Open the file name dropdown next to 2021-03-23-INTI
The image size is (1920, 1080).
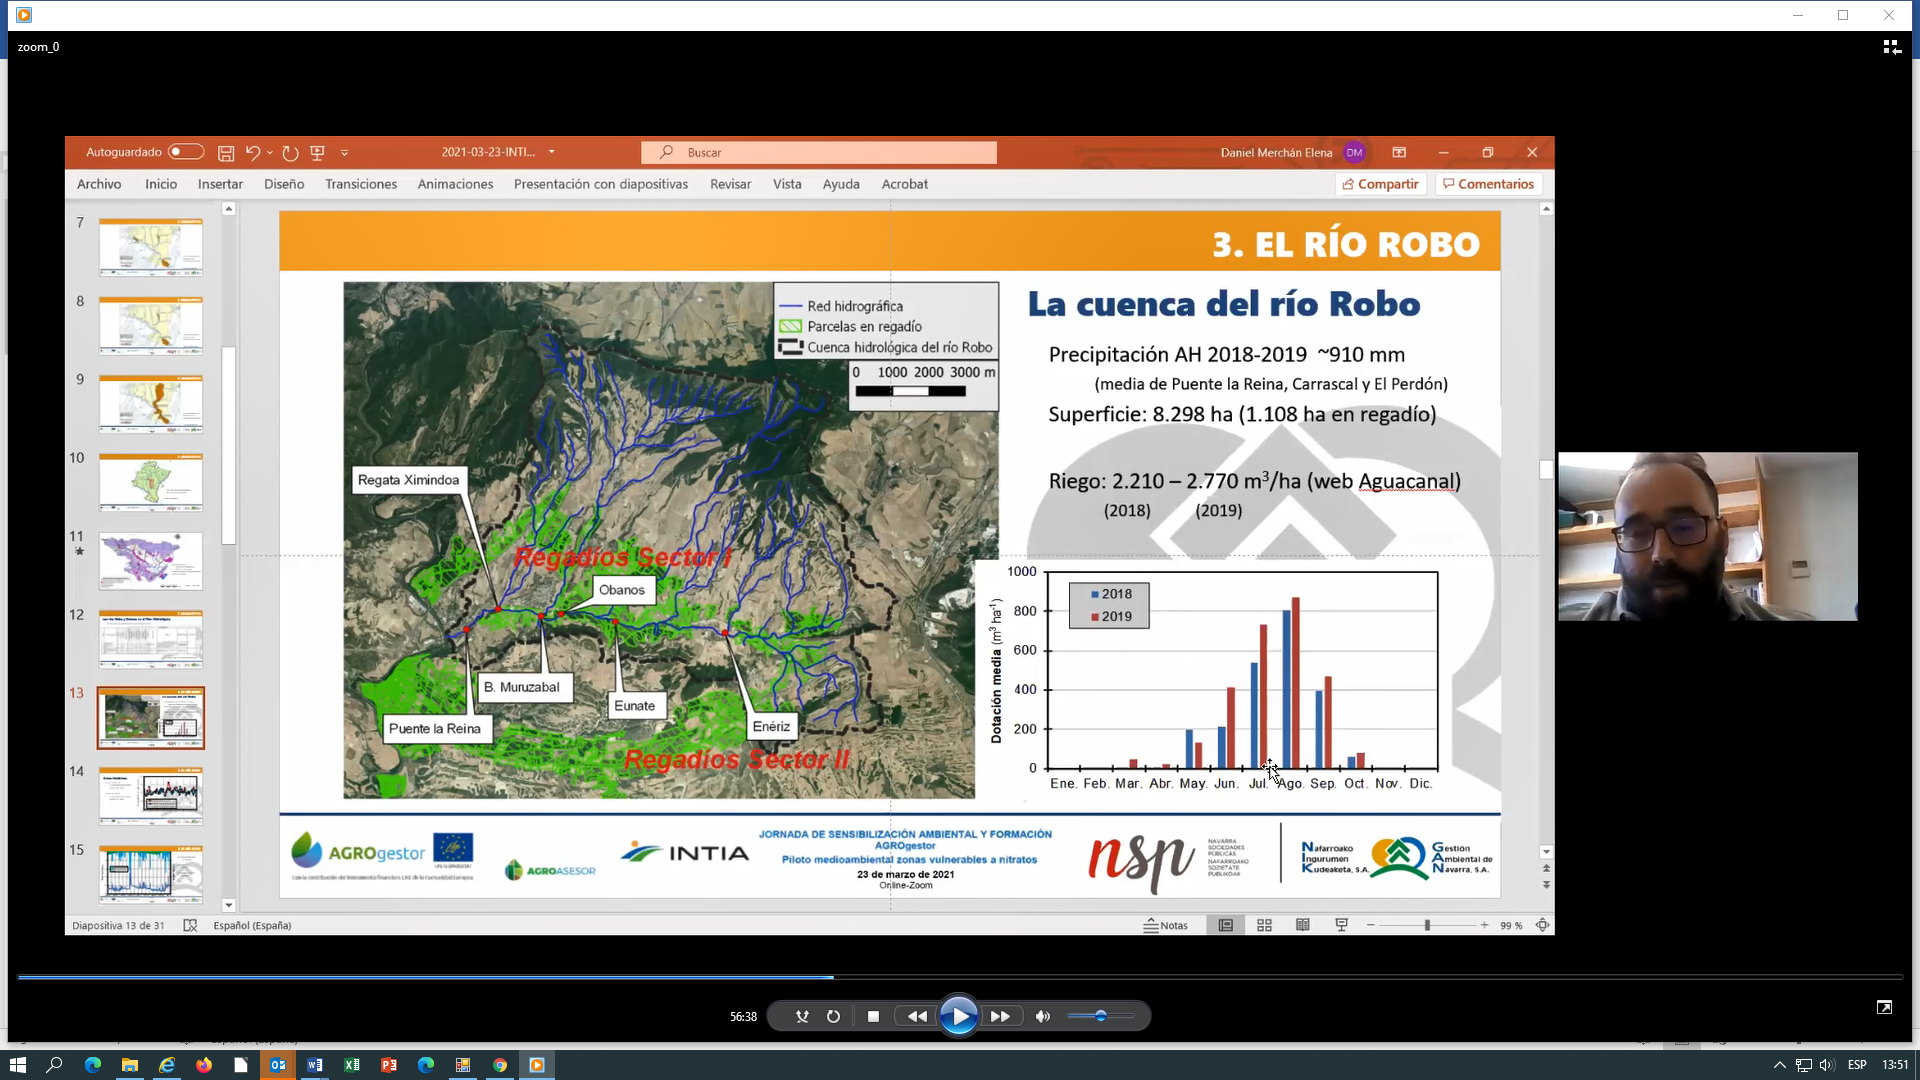click(x=551, y=152)
